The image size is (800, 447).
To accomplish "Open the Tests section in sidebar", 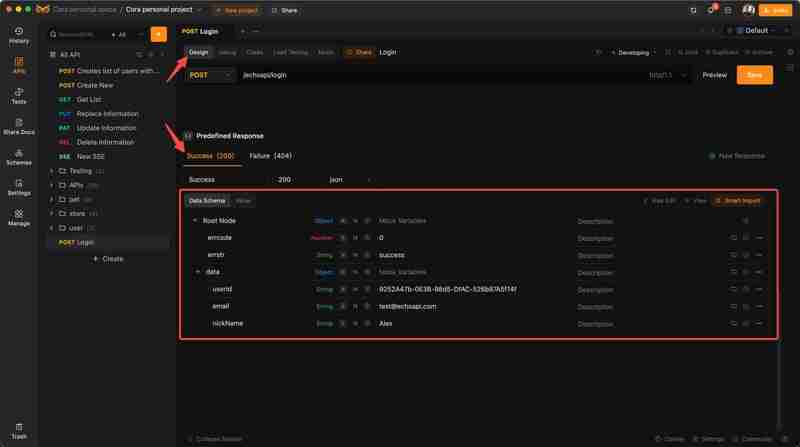I will point(19,96).
